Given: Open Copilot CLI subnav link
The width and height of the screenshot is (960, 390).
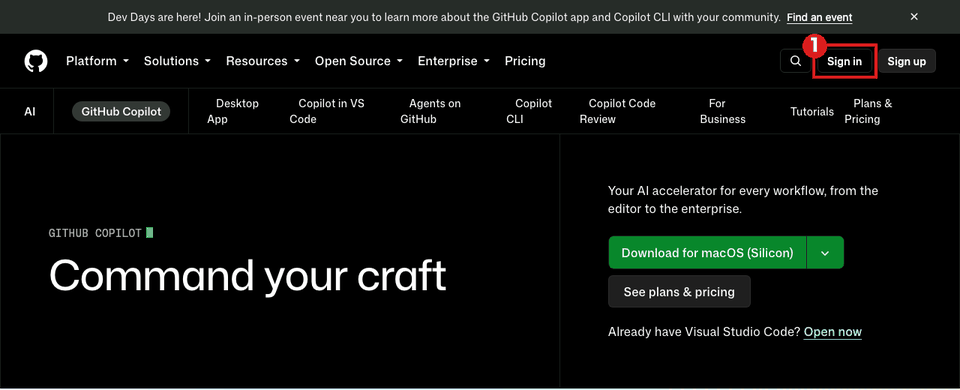Looking at the screenshot, I should tap(529, 111).
